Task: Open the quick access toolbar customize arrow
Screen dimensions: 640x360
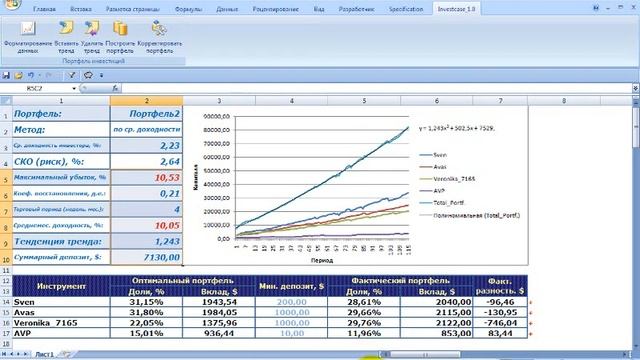Action: (101, 76)
